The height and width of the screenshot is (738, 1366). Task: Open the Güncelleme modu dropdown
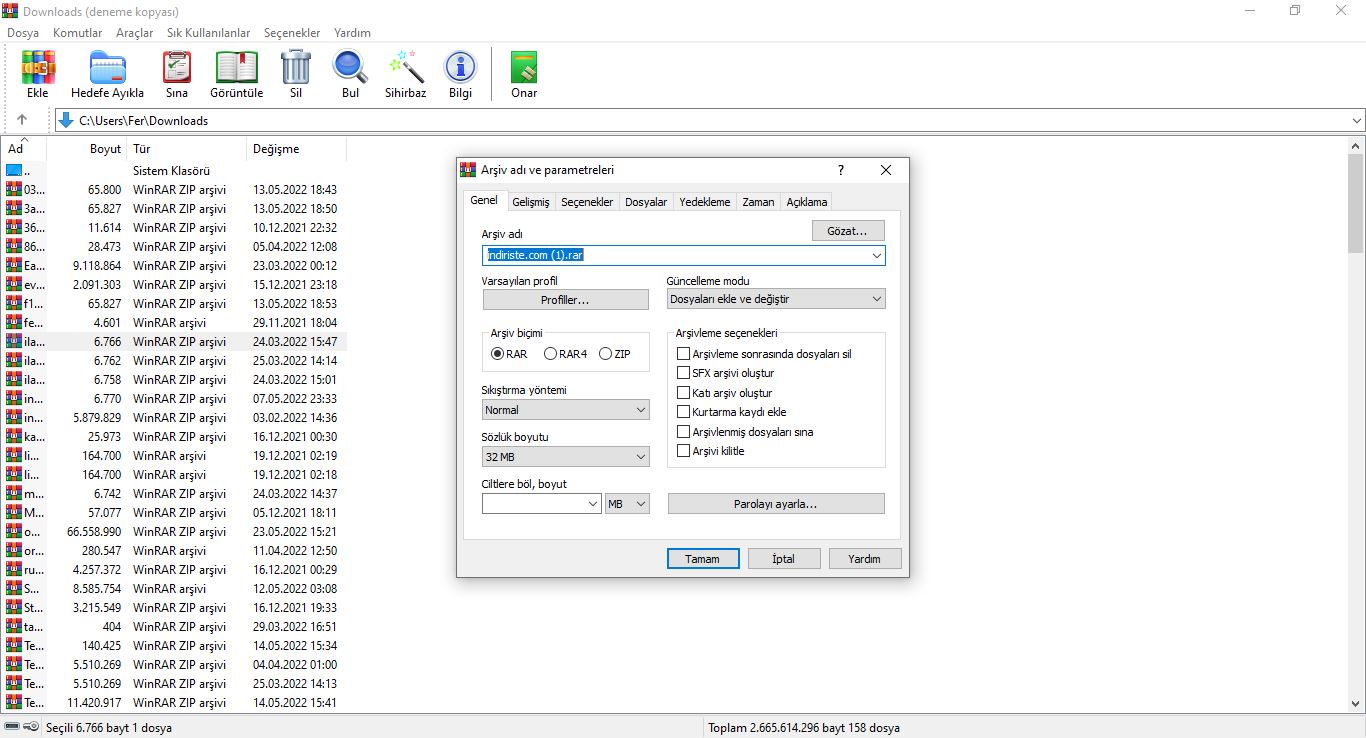776,299
